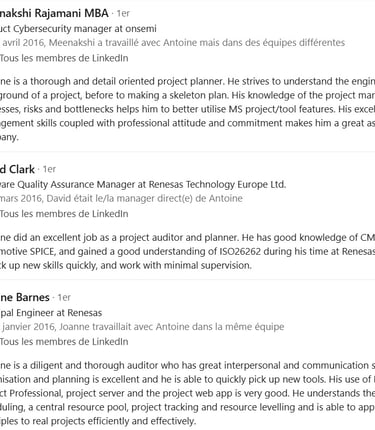Click Joanne's recommendation about diligent and thorough auditor
Viewport: 375px width, 430px height.
point(187,393)
